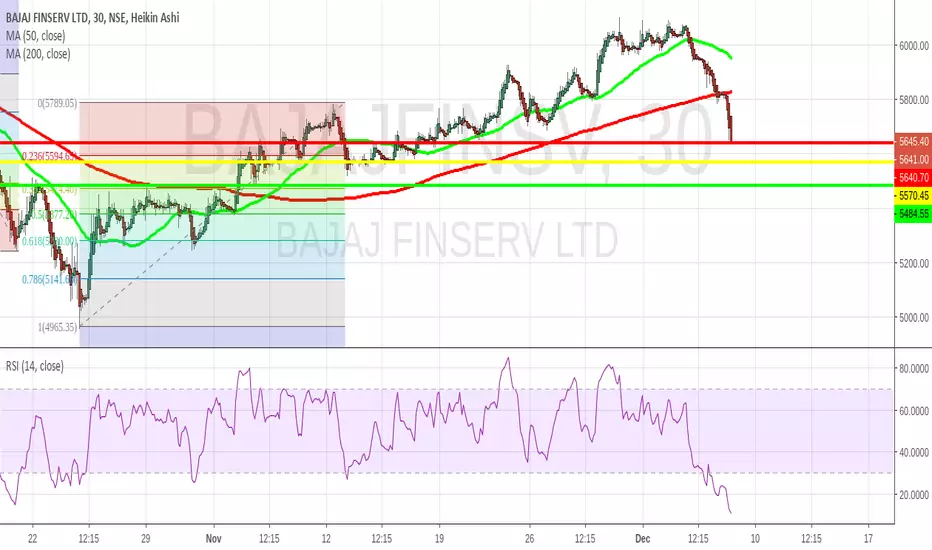Click the 0.236(5594.65) Fibonacci level label
Image resolution: width=932 pixels, height=550 pixels.
tap(50, 156)
